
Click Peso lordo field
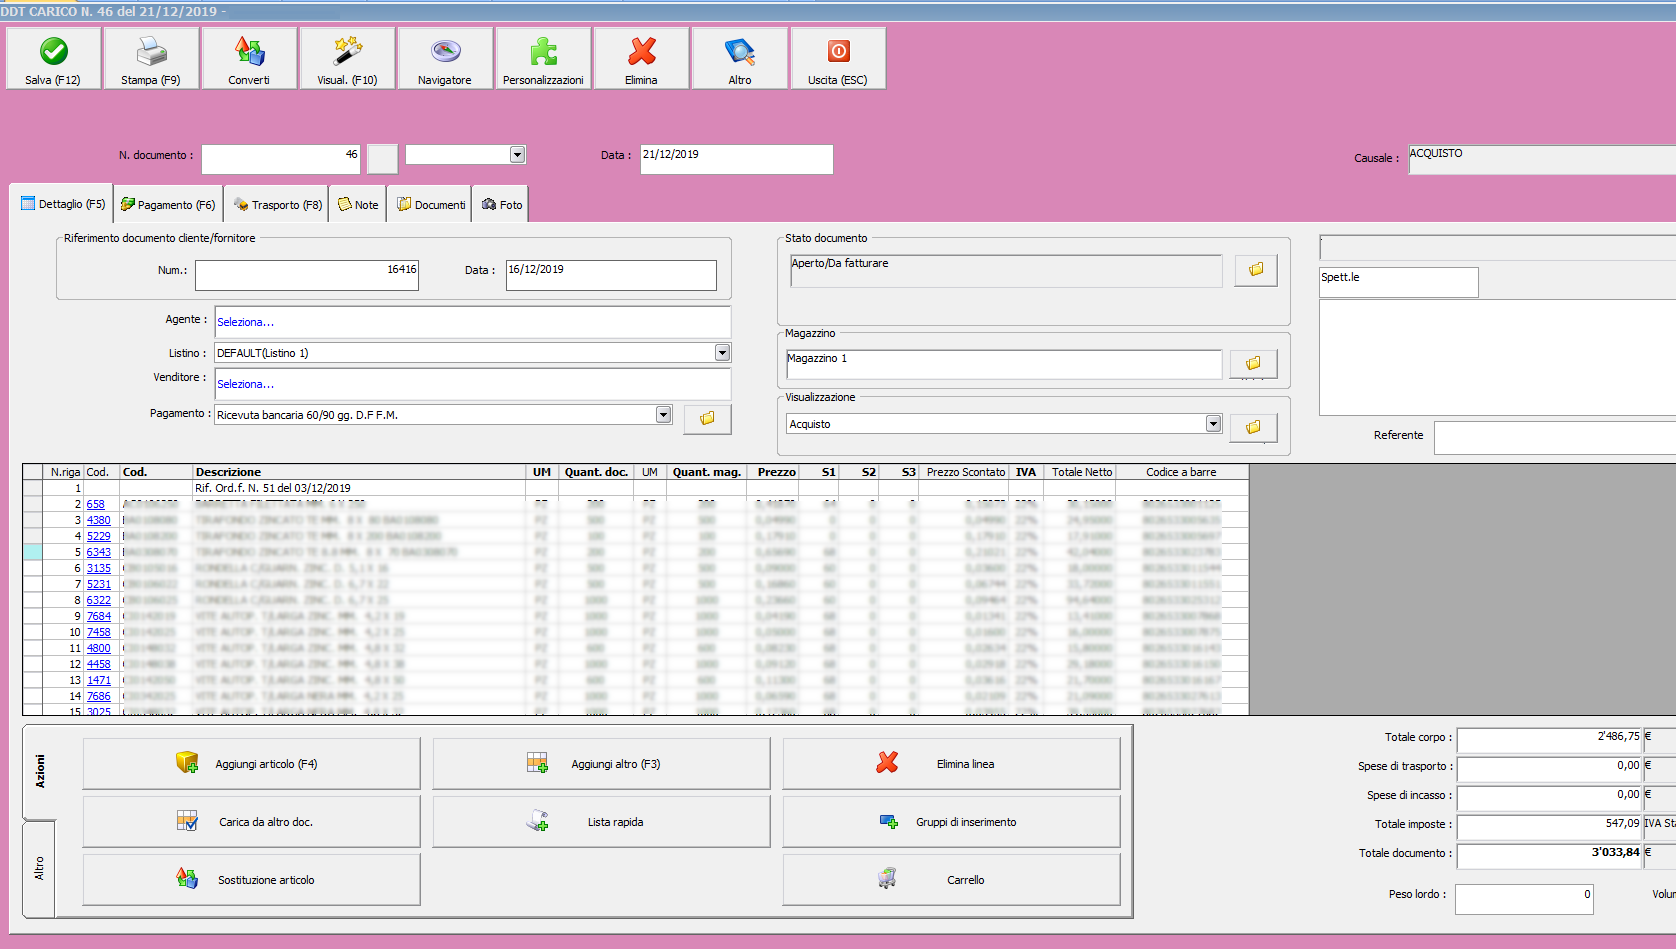point(1524,899)
